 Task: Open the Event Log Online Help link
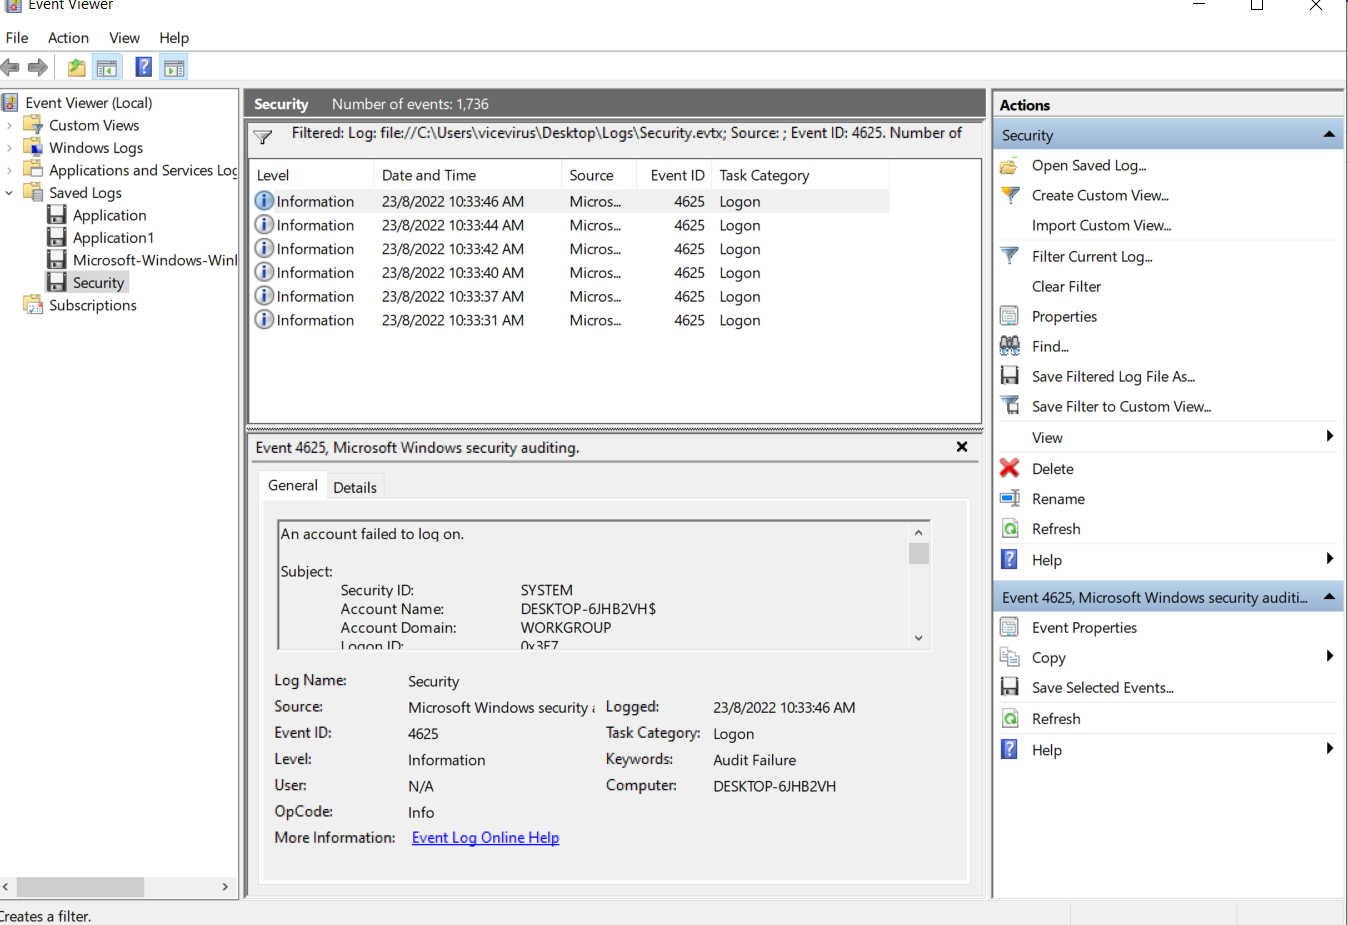coord(485,838)
